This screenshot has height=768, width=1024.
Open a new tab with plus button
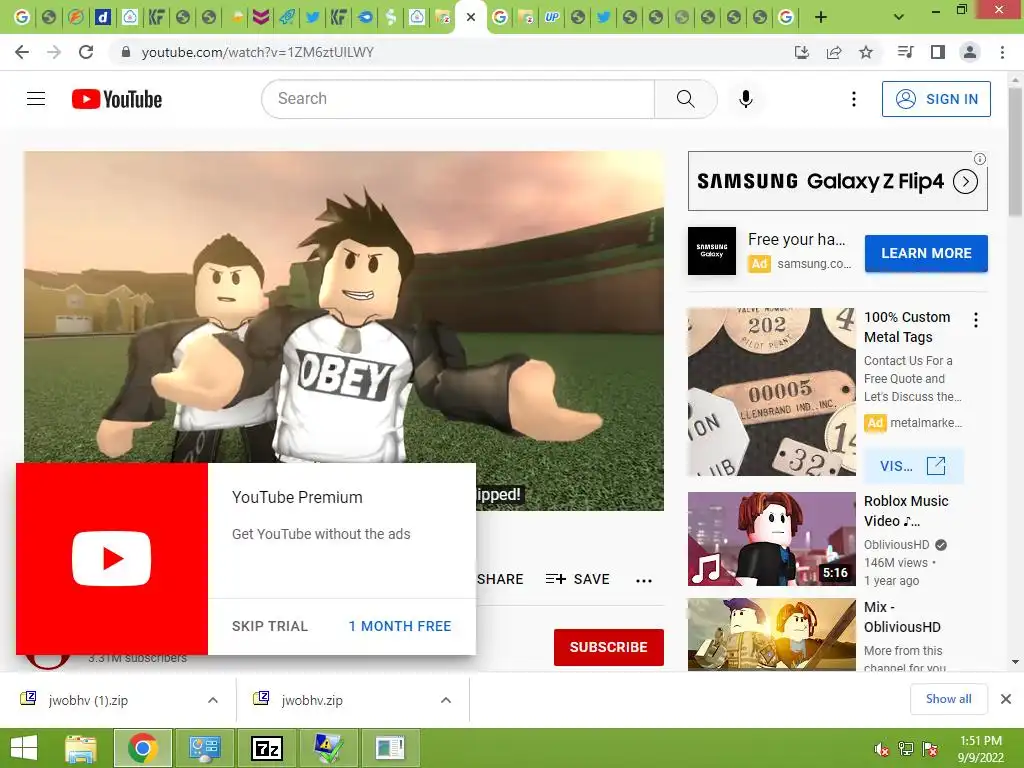[x=821, y=17]
